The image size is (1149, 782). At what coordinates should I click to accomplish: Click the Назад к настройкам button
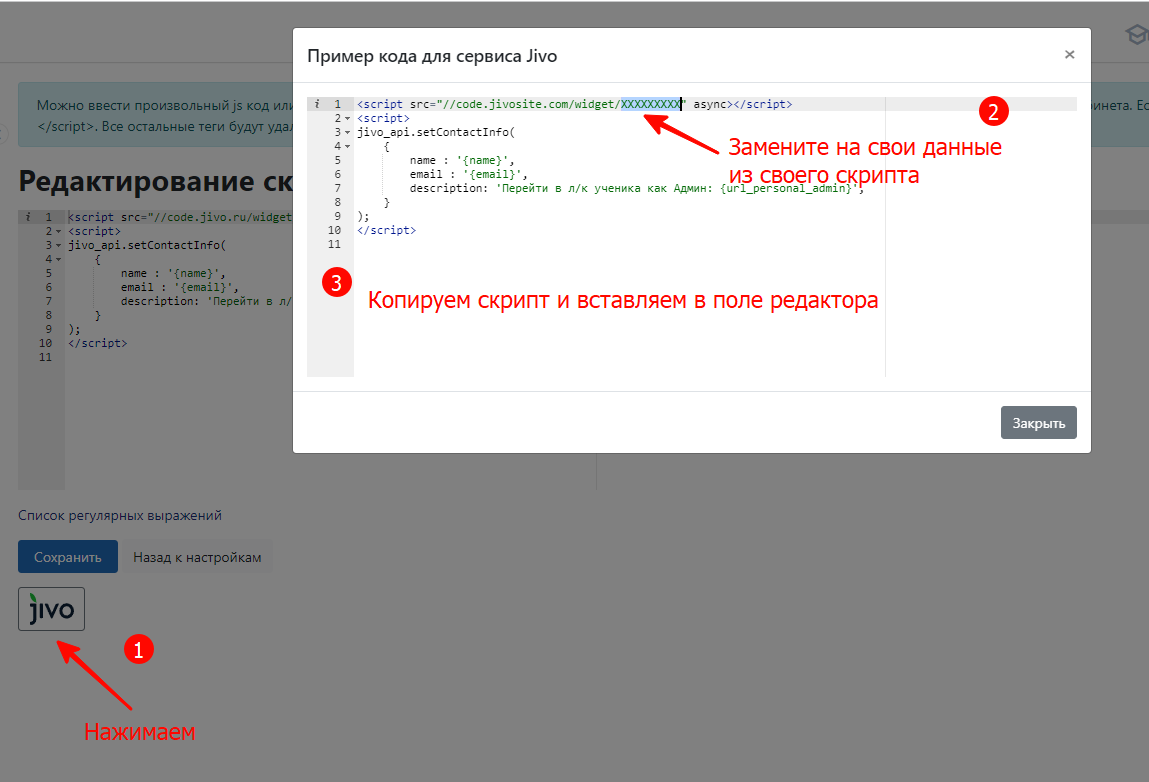196,557
